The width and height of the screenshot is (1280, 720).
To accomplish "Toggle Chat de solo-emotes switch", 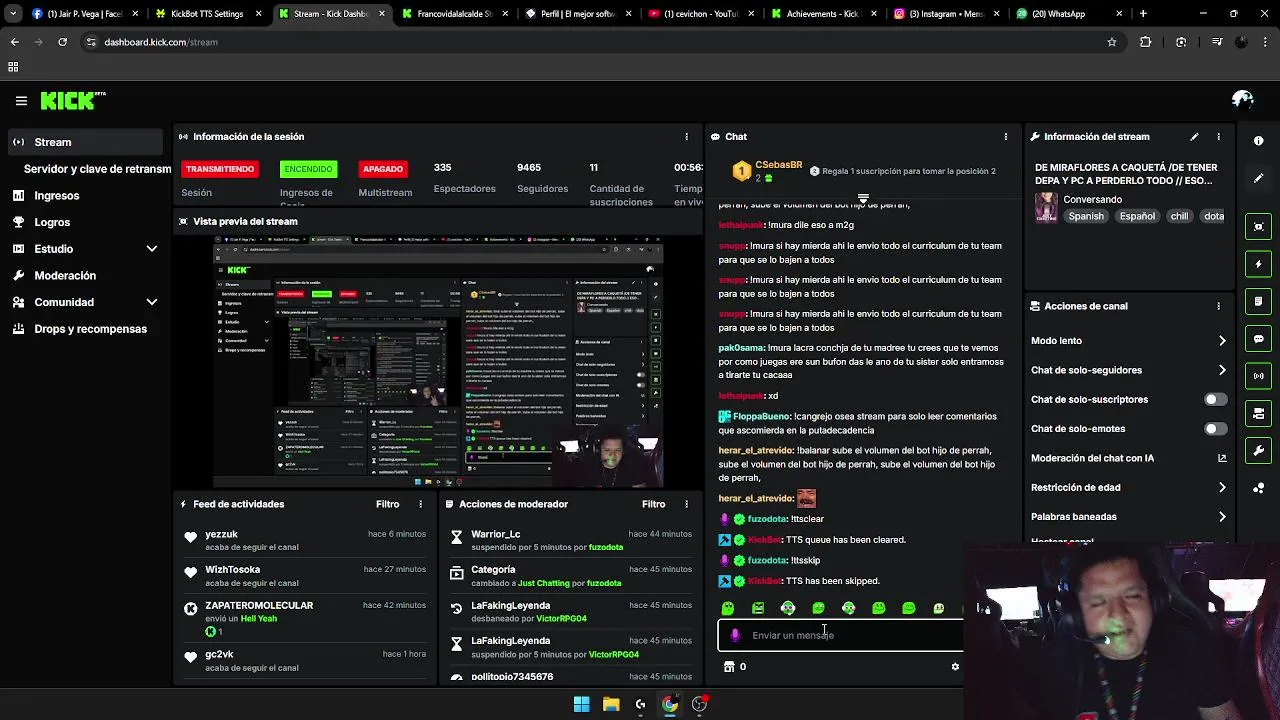I will click(x=1215, y=429).
